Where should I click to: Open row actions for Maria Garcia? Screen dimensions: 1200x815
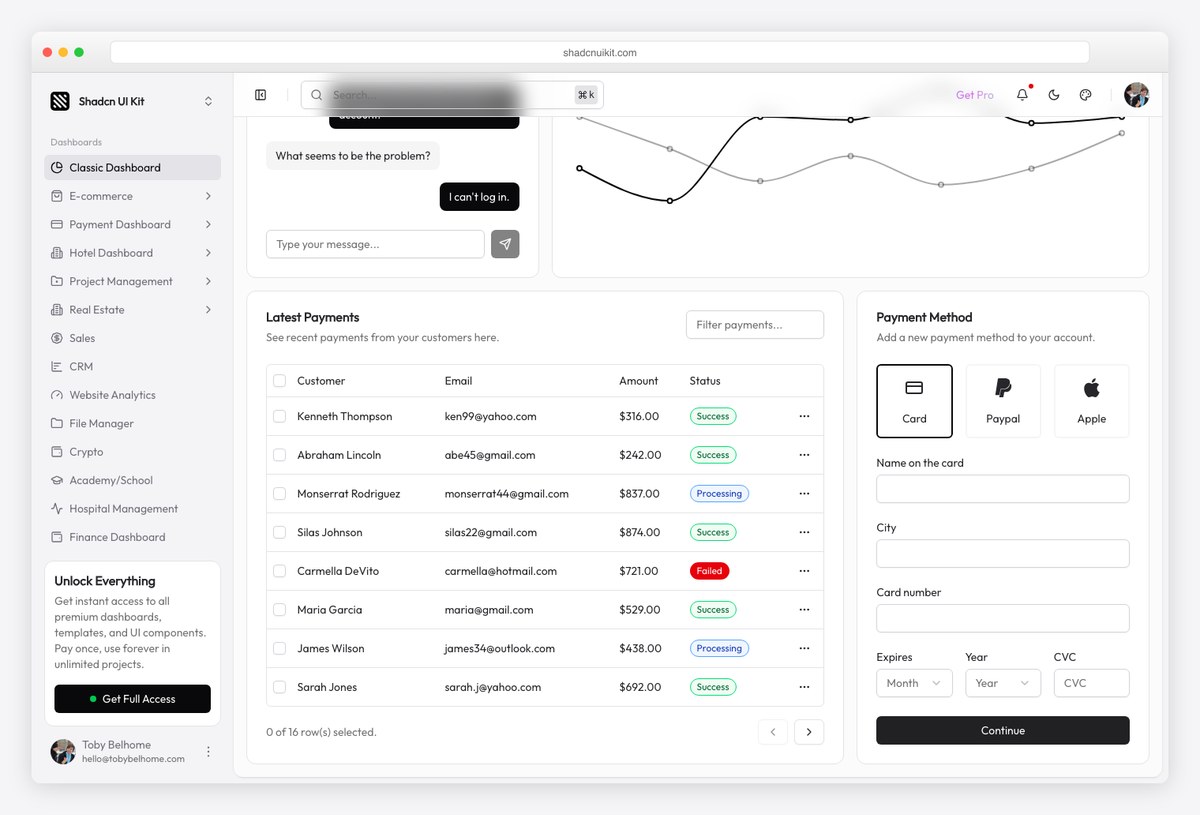click(804, 610)
